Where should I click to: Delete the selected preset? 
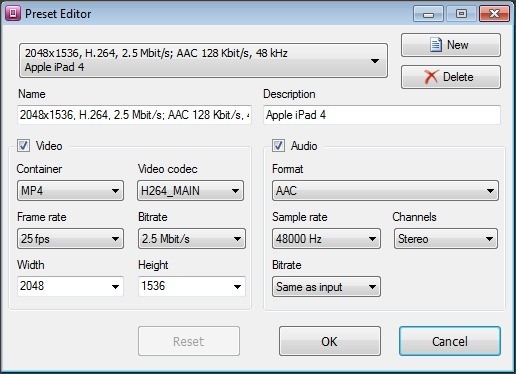coord(451,77)
